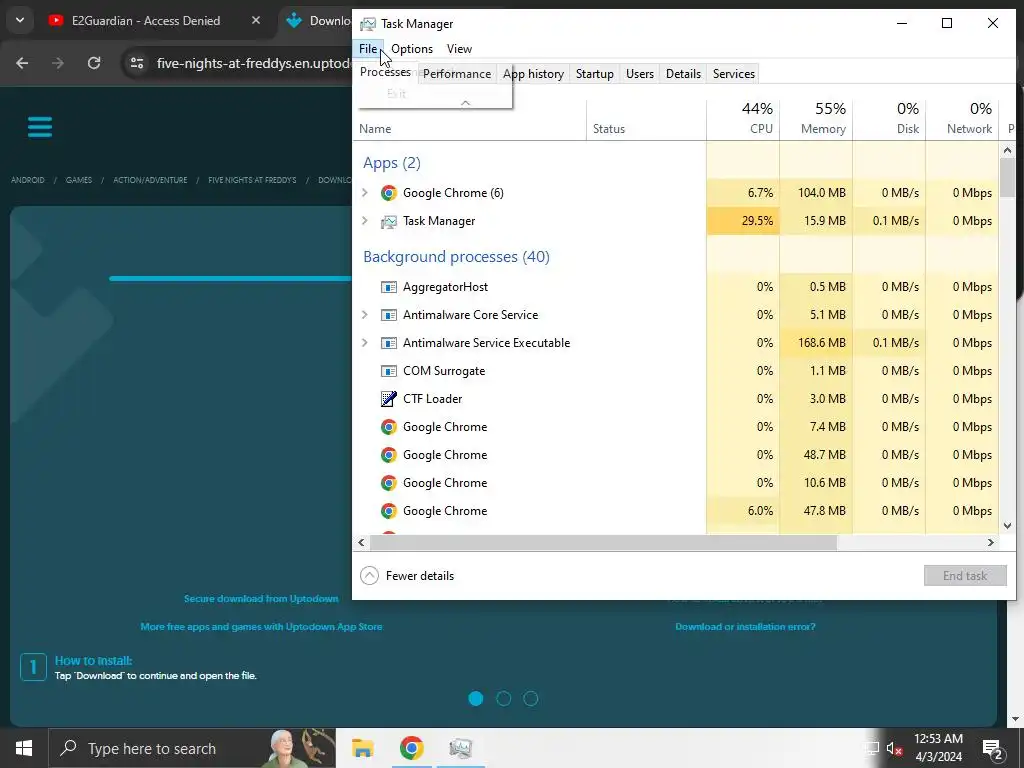
Task: Open site information icon in Chrome address bar
Action: coord(137,63)
